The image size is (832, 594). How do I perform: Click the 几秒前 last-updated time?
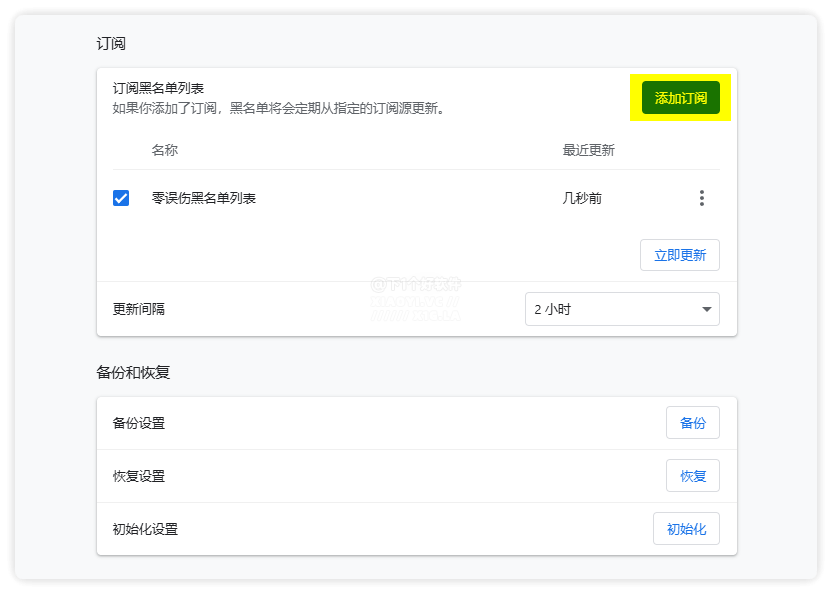582,198
